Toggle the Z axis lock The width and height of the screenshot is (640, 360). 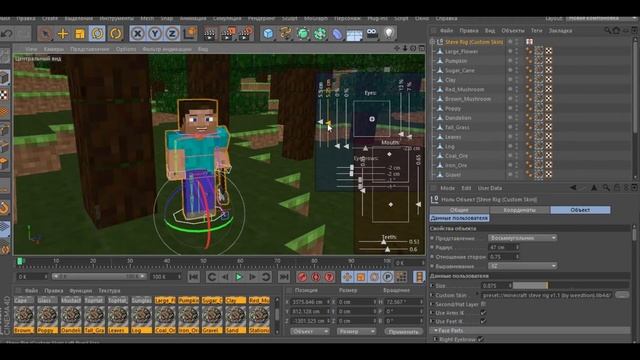pyautogui.click(x=172, y=33)
